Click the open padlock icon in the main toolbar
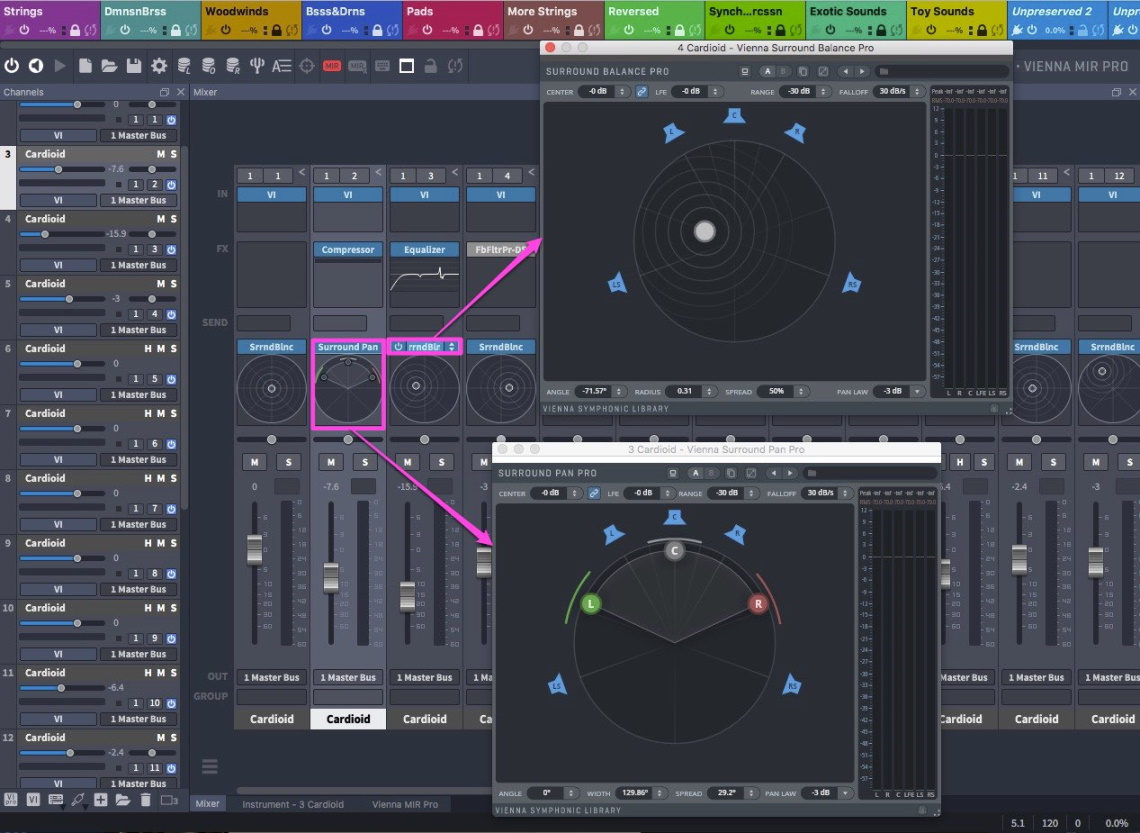Image resolution: width=1140 pixels, height=833 pixels. tap(430, 66)
